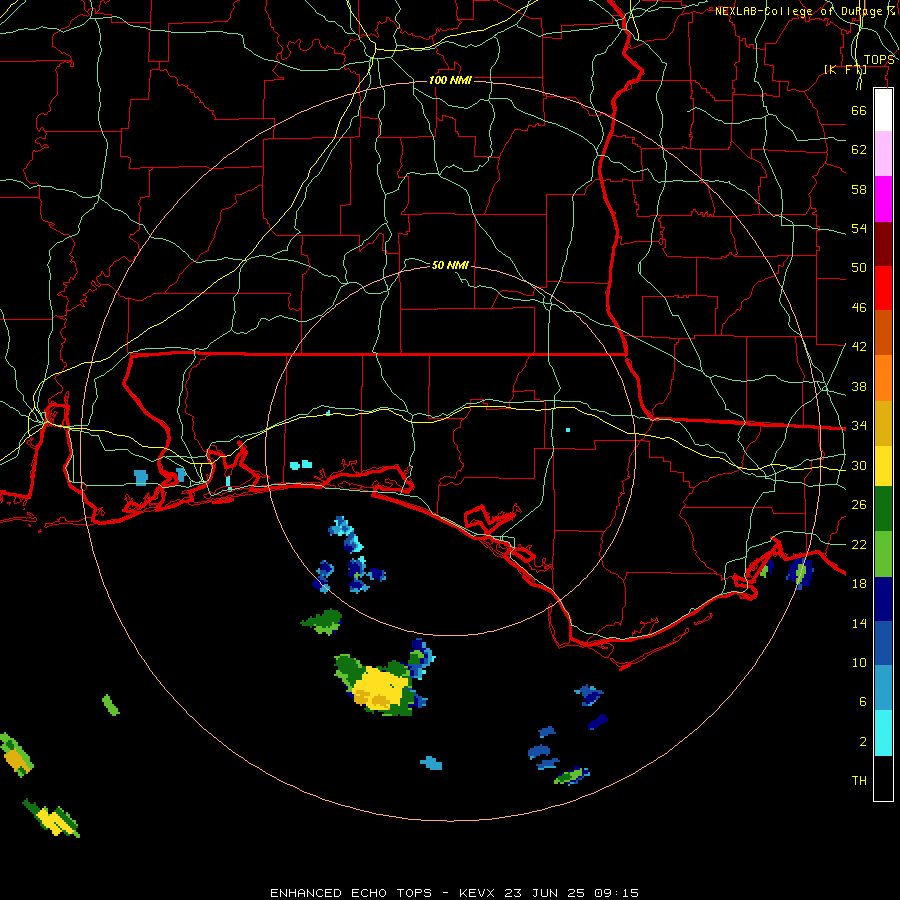
Task: Select the magenta legend color block
Action: (883, 199)
